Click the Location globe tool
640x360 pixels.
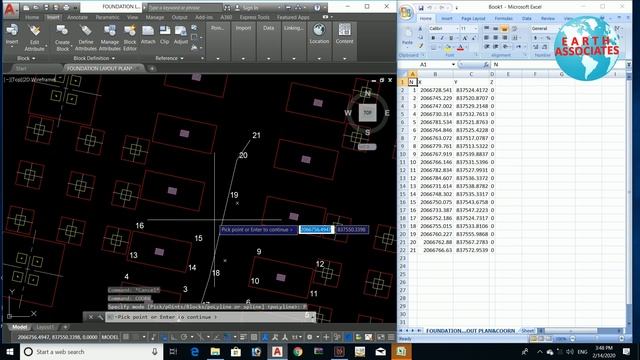pos(319,33)
